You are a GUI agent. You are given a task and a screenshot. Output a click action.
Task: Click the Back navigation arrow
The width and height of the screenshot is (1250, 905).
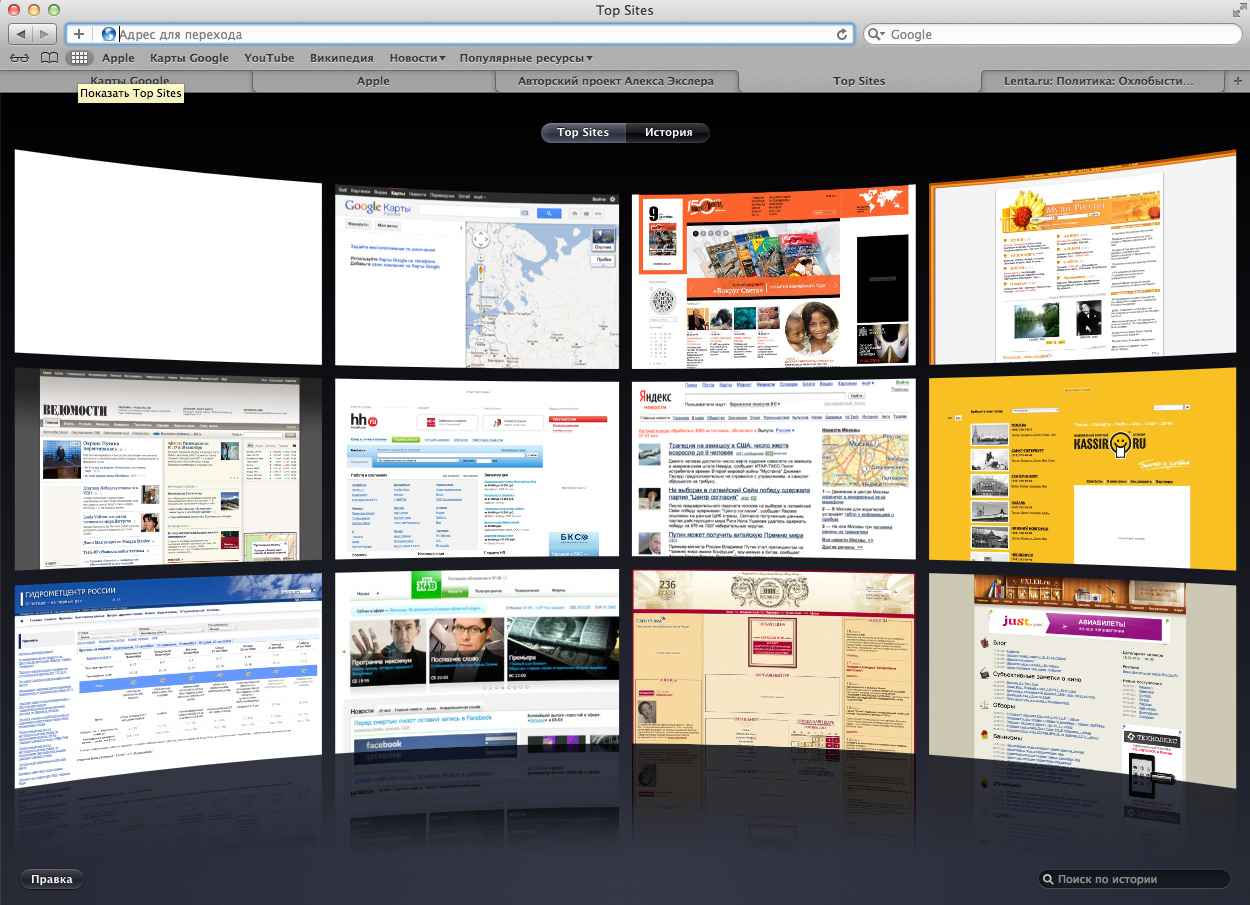pyautogui.click(x=20, y=34)
